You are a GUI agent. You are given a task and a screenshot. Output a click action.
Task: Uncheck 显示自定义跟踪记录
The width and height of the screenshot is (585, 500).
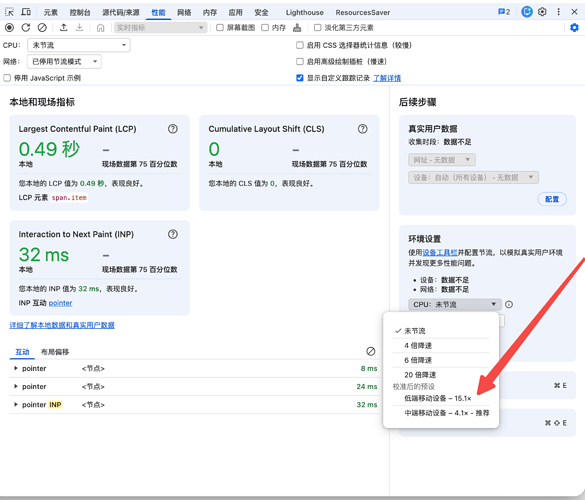coord(300,78)
